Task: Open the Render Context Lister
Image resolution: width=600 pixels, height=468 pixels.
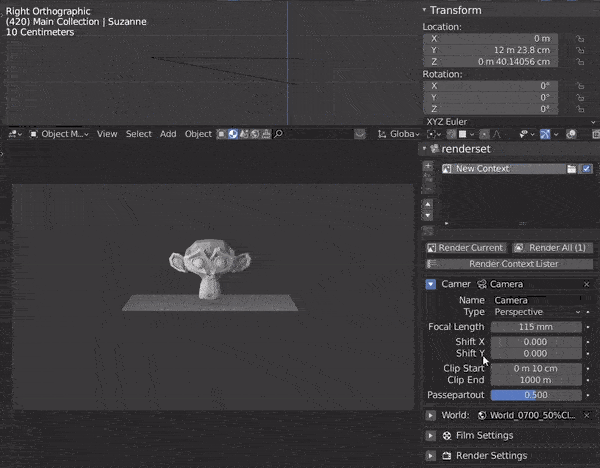Action: [x=509, y=264]
